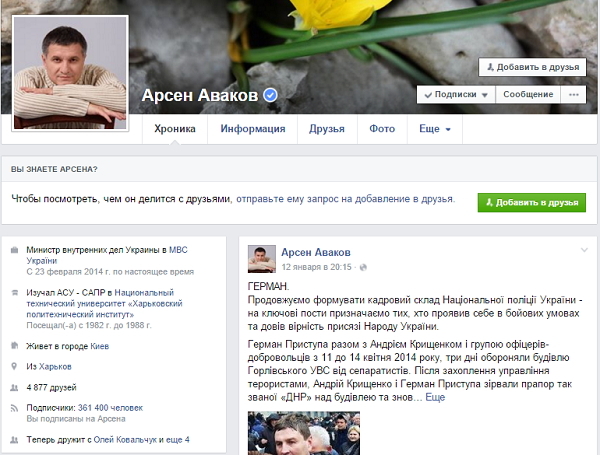Click the Сообщение button

coord(528,95)
